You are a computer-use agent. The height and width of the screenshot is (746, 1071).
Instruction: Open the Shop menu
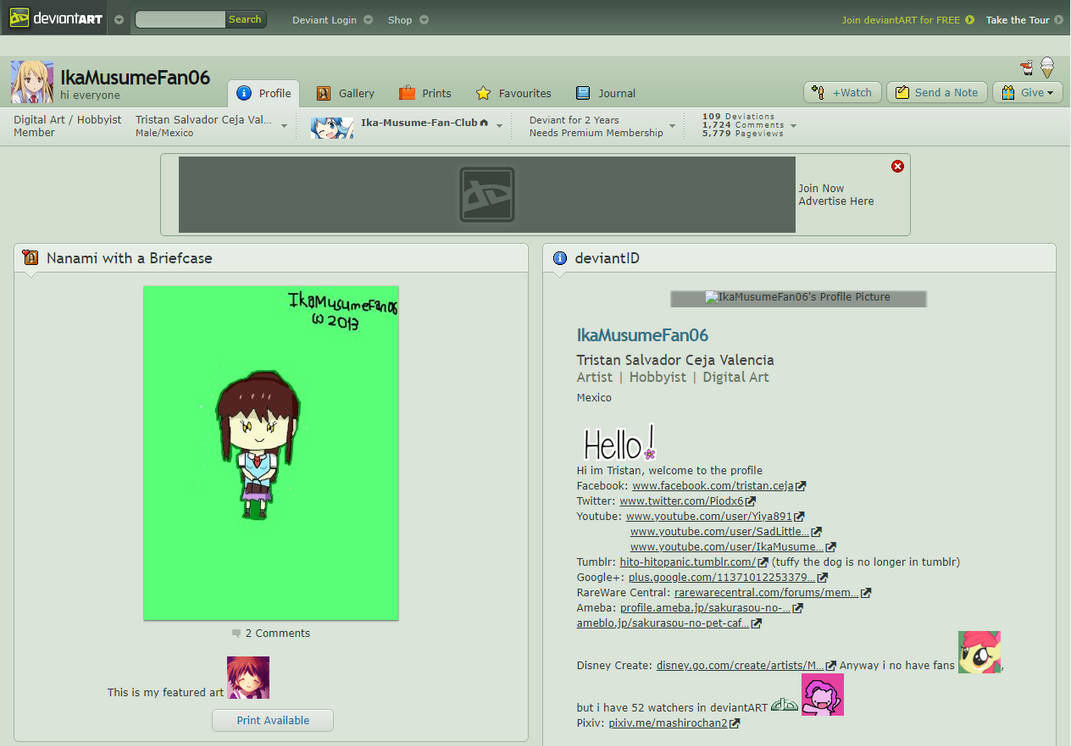point(400,20)
